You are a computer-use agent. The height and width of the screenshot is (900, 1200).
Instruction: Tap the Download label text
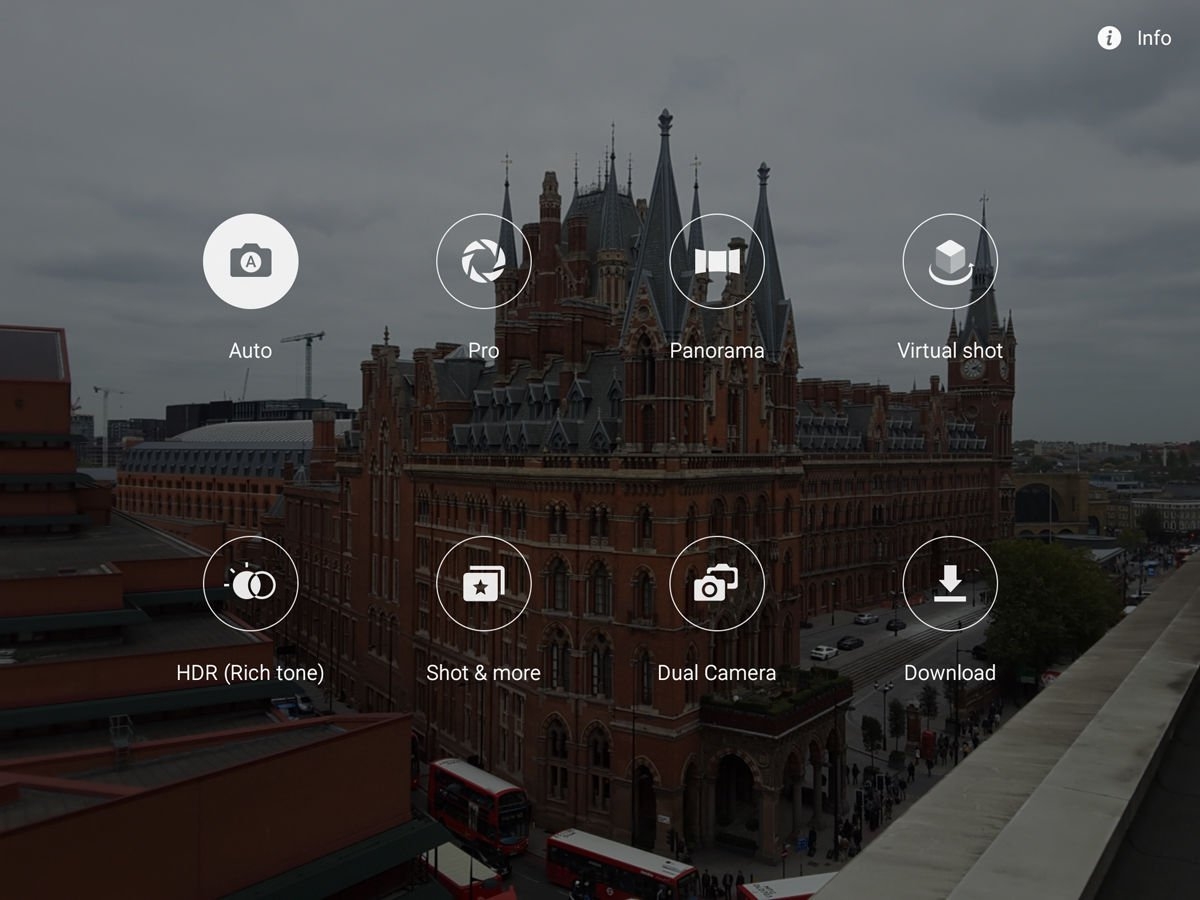[x=950, y=673]
